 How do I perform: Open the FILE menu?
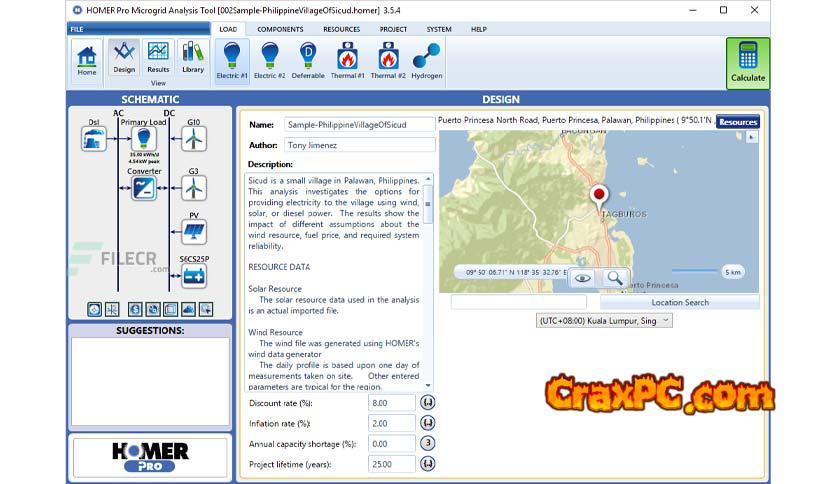pos(139,29)
